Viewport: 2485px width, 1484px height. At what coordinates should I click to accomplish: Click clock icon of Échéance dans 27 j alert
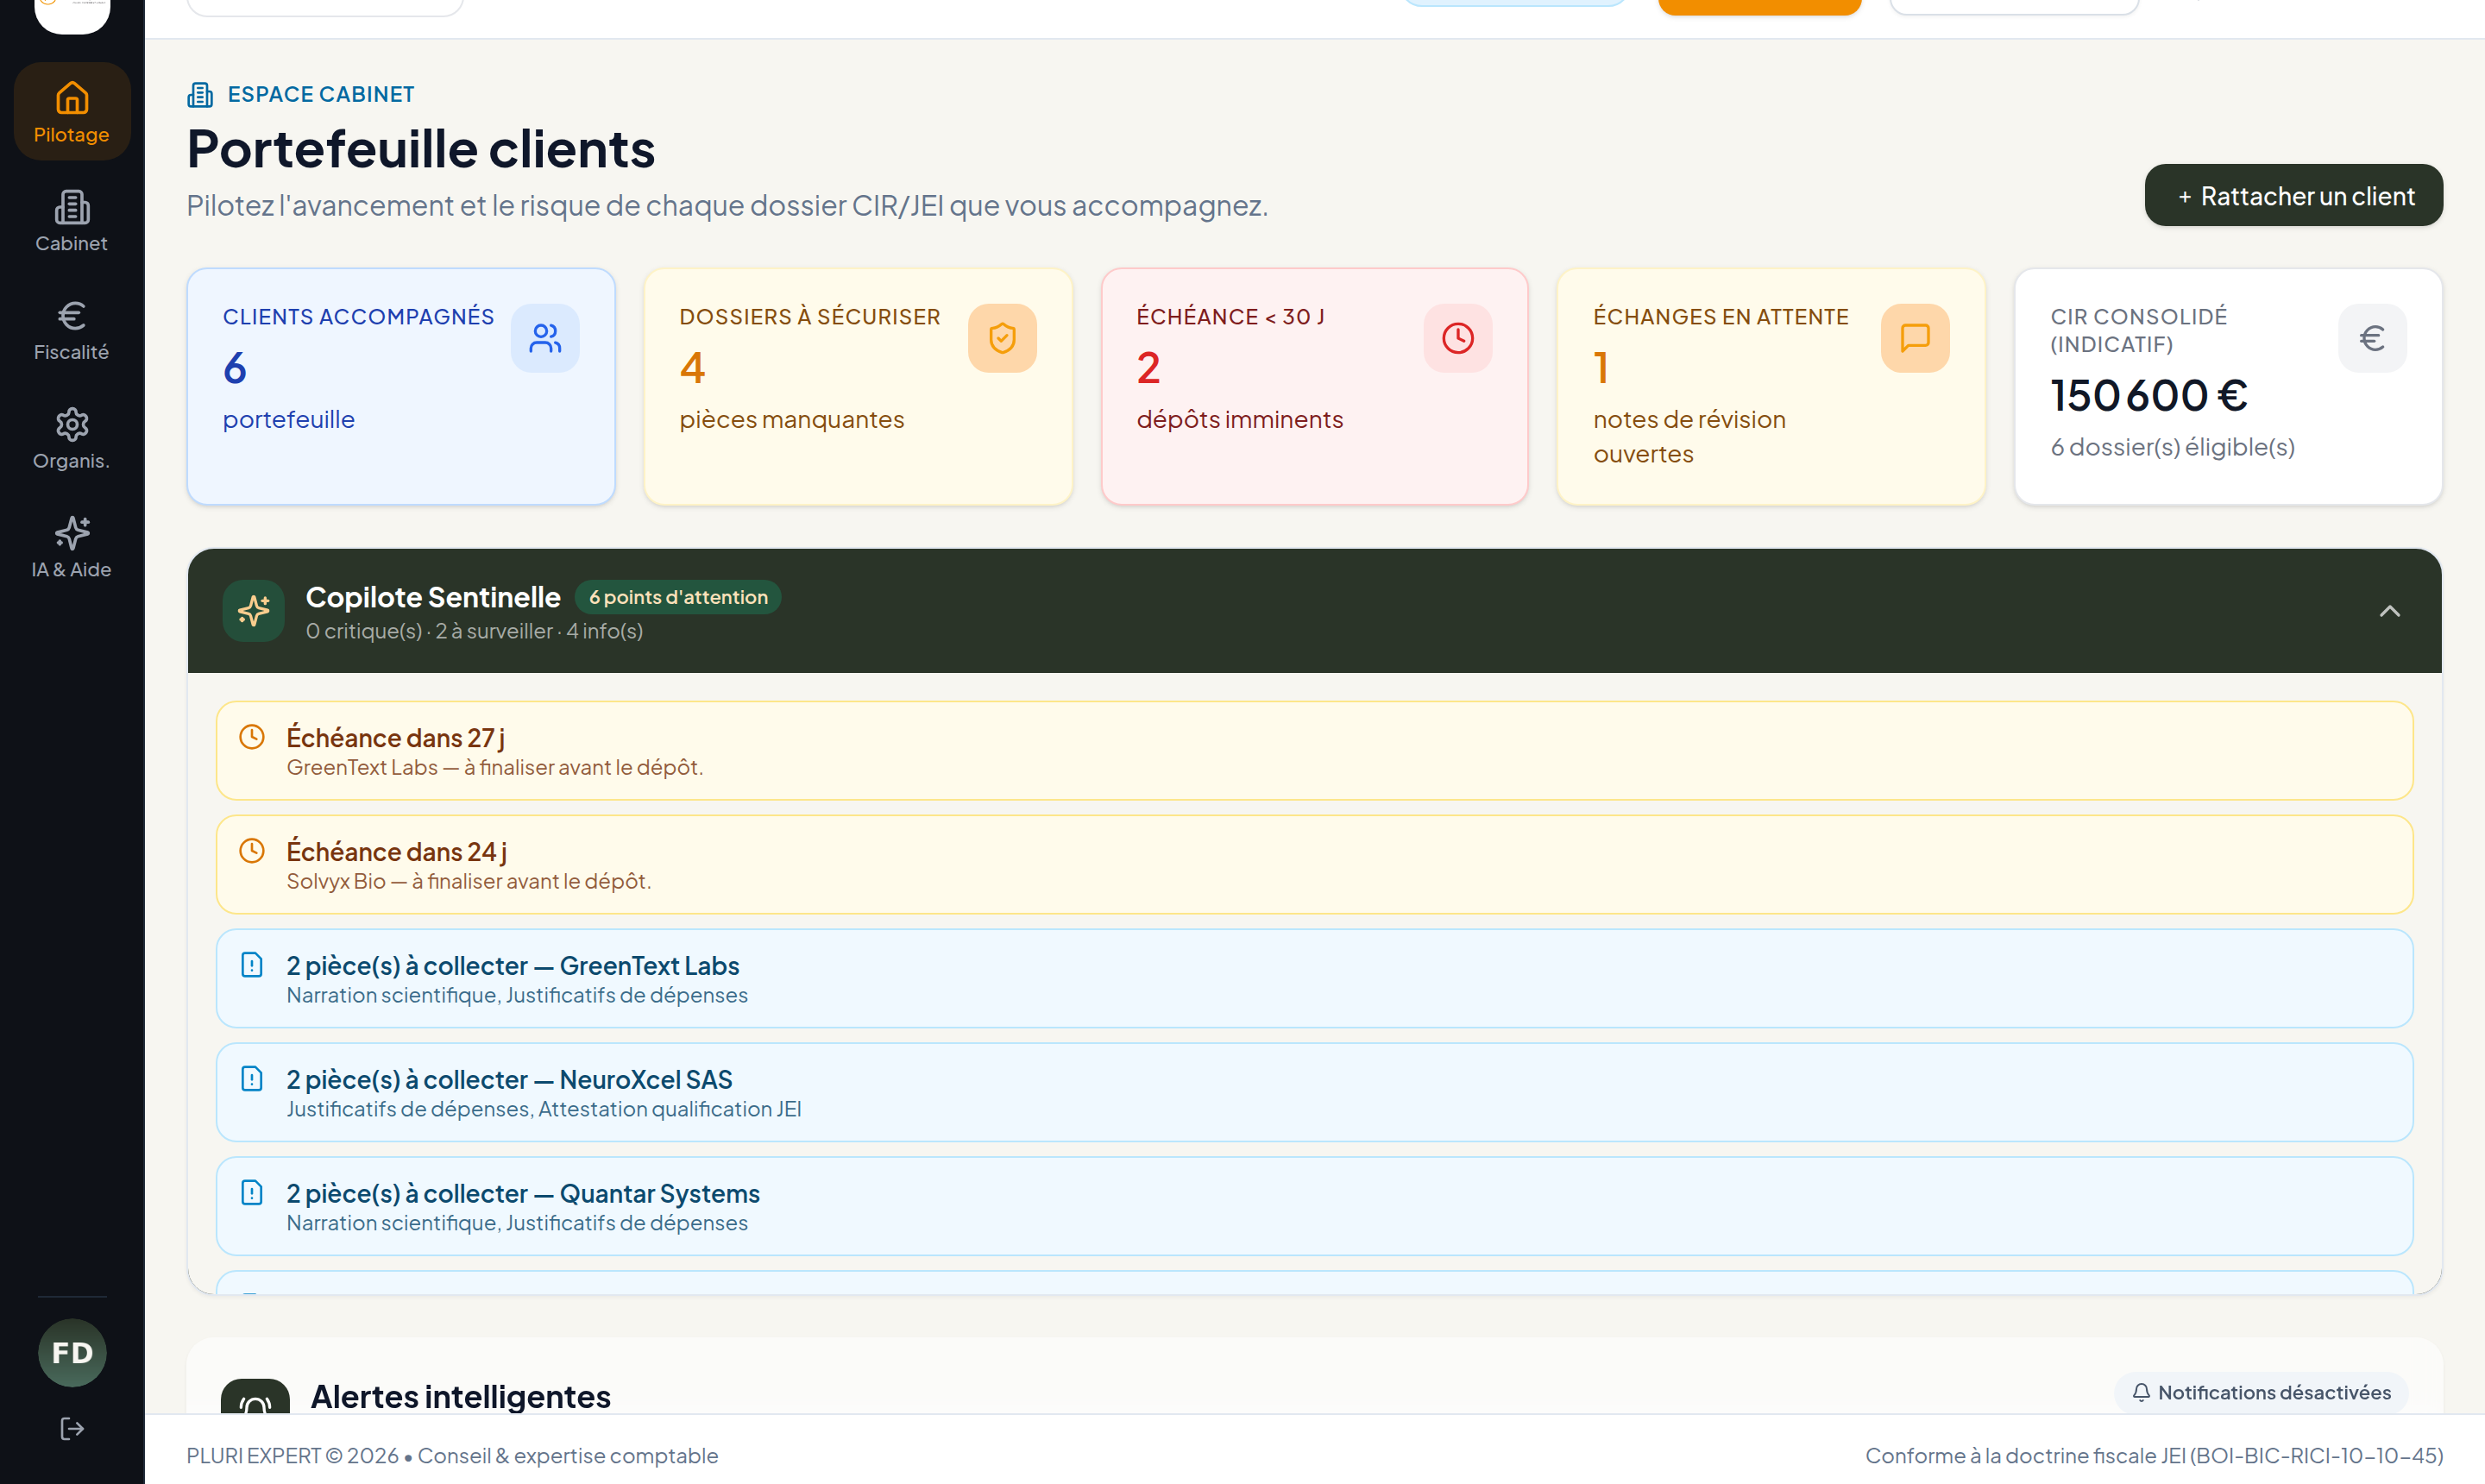[252, 737]
